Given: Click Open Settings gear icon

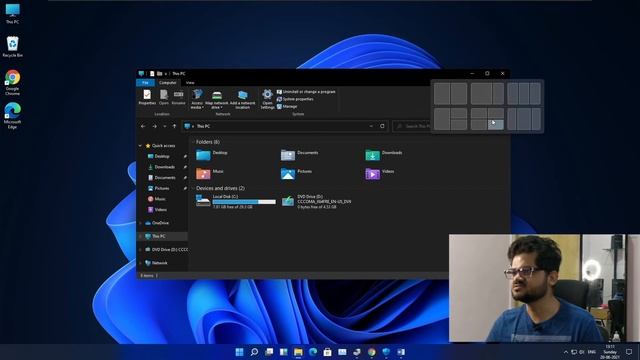Looking at the screenshot, I should click(267, 99).
